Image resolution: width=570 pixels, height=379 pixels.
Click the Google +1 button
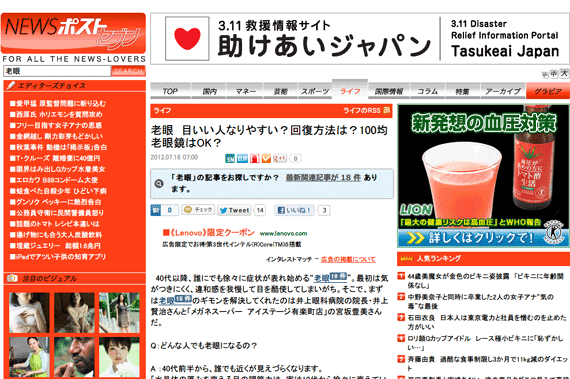pyautogui.click(x=280, y=158)
